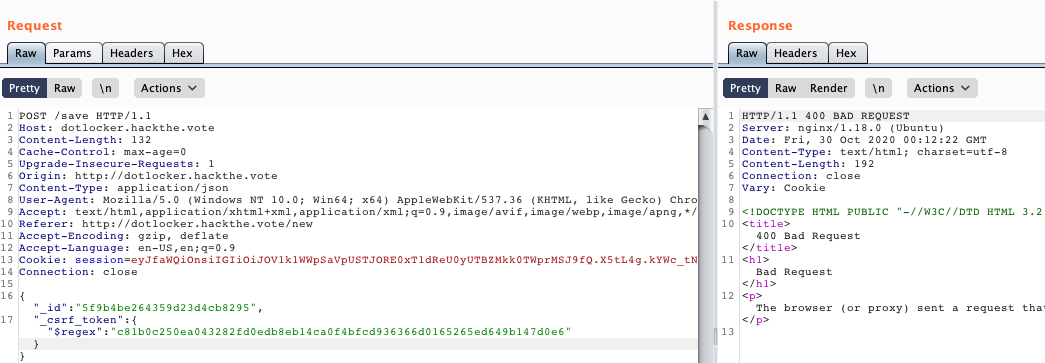Click the 'HTTP/1.1 400 BAD REQUEST' status line
1045x363 pixels.
tap(826, 116)
